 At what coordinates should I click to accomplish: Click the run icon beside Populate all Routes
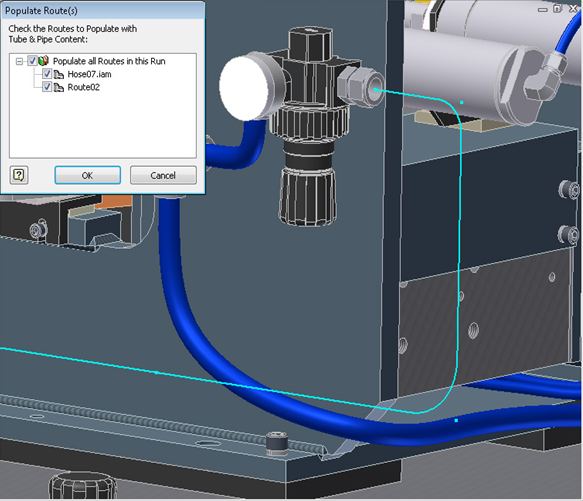[x=44, y=61]
